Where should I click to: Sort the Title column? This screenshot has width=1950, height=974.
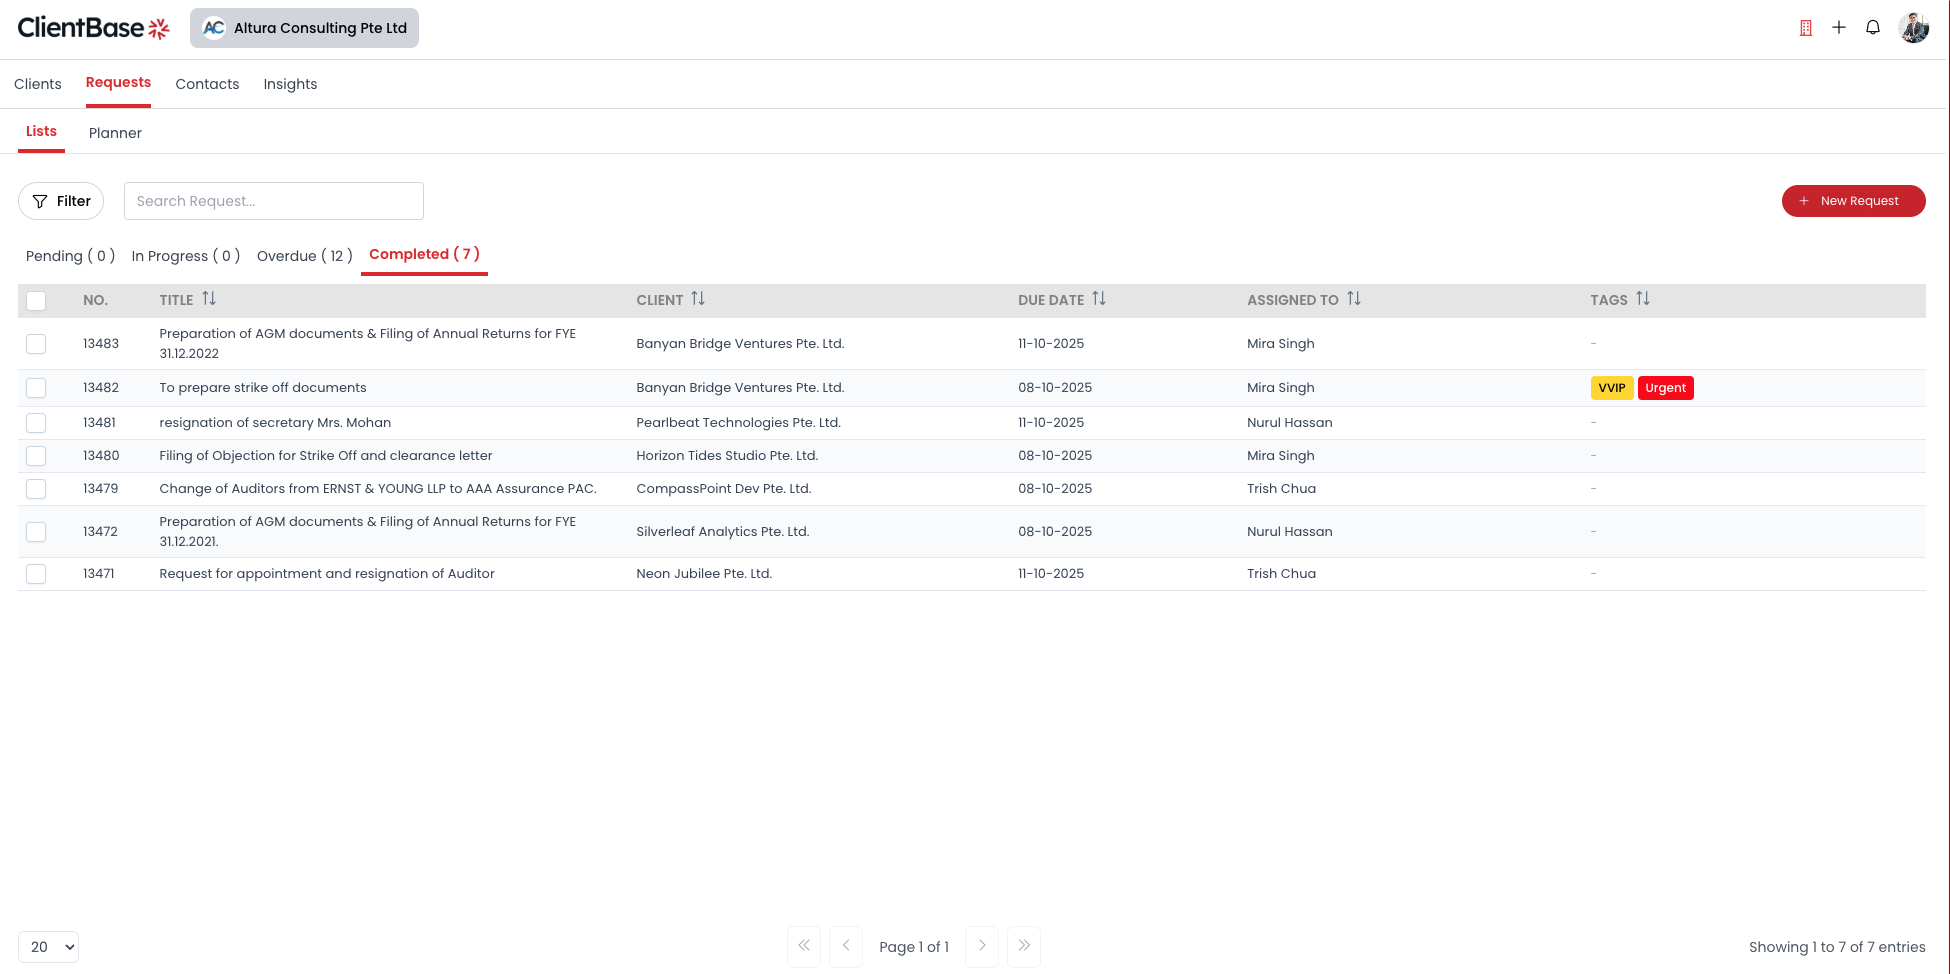[x=210, y=298]
